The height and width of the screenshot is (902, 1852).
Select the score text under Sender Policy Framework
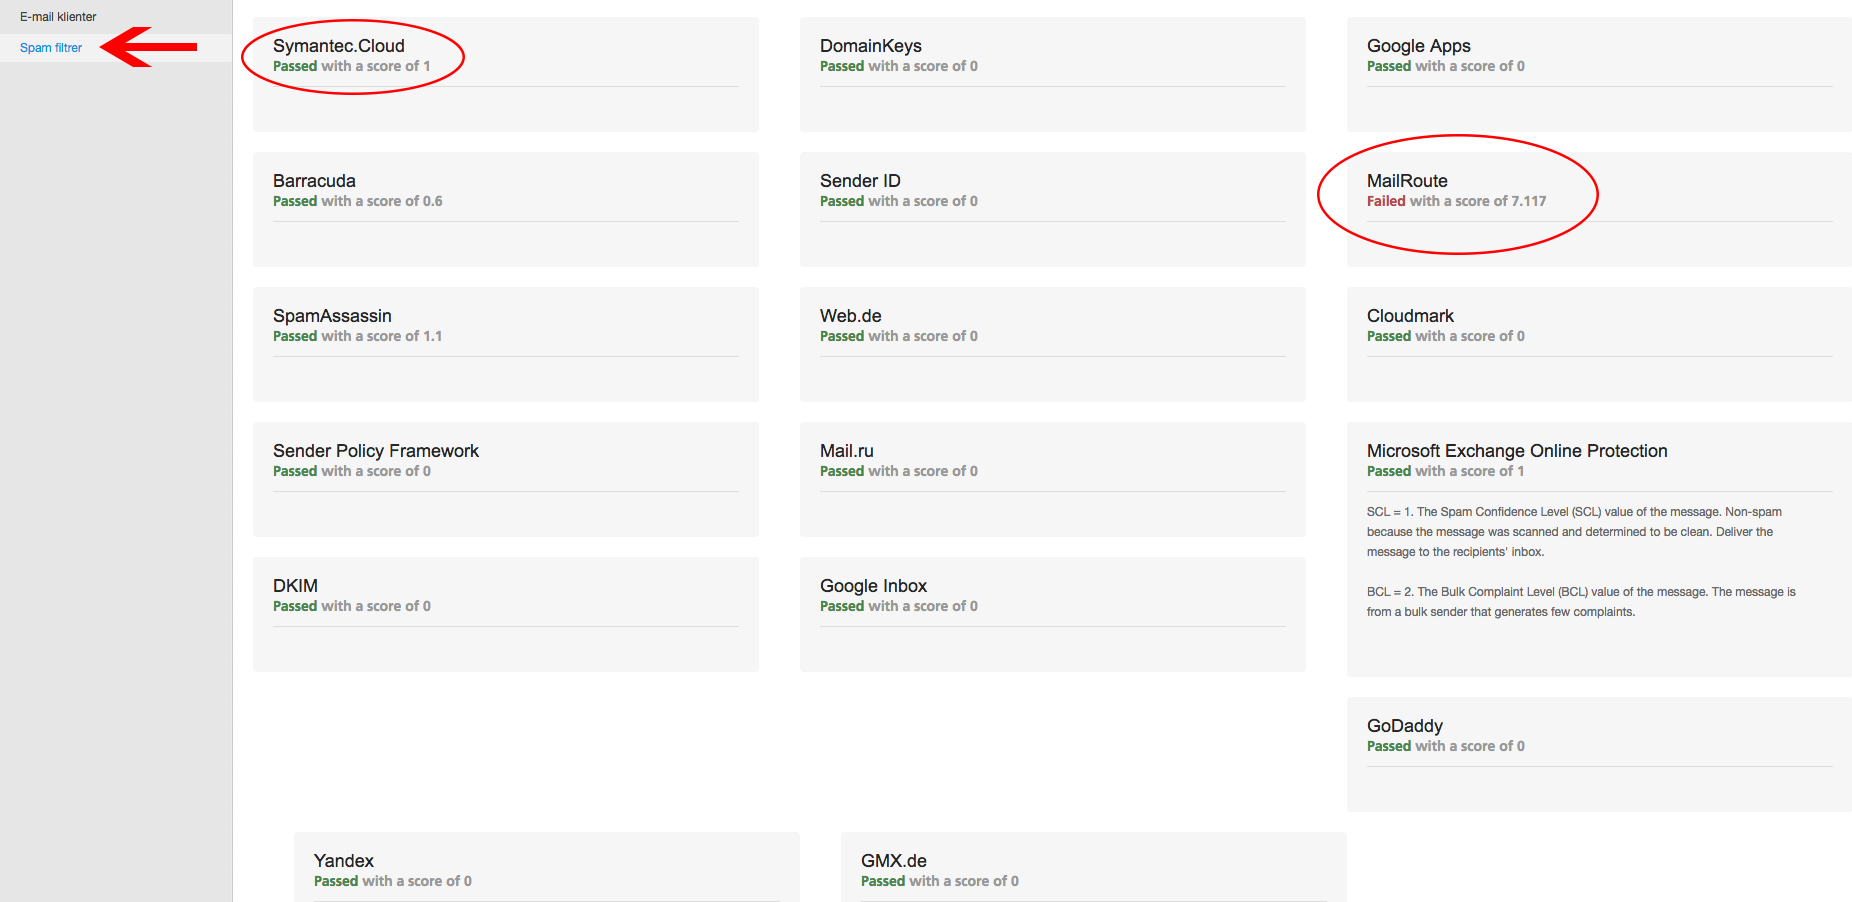point(352,471)
